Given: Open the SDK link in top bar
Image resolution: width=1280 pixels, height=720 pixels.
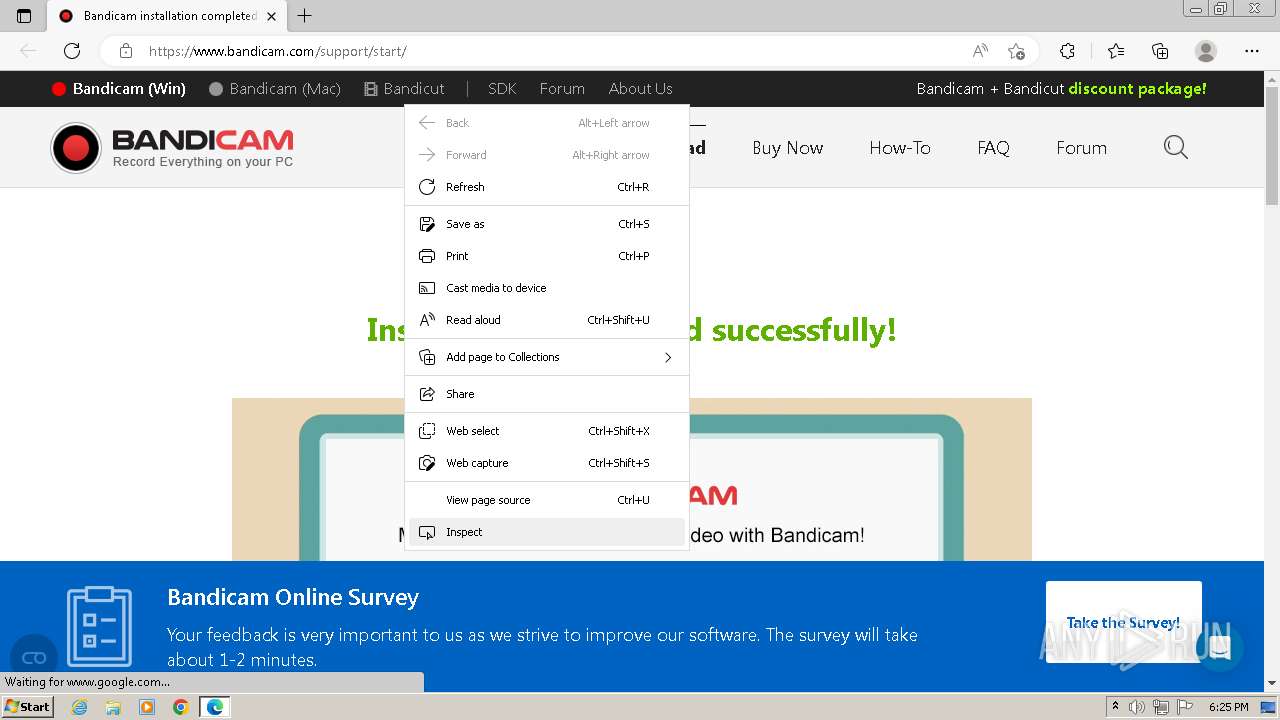Looking at the screenshot, I should tap(502, 89).
